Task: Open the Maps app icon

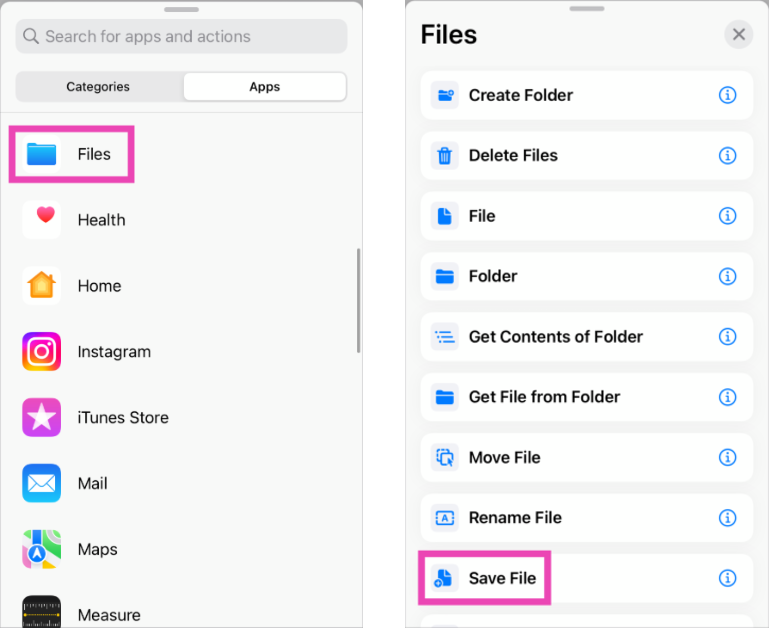Action: pos(42,550)
